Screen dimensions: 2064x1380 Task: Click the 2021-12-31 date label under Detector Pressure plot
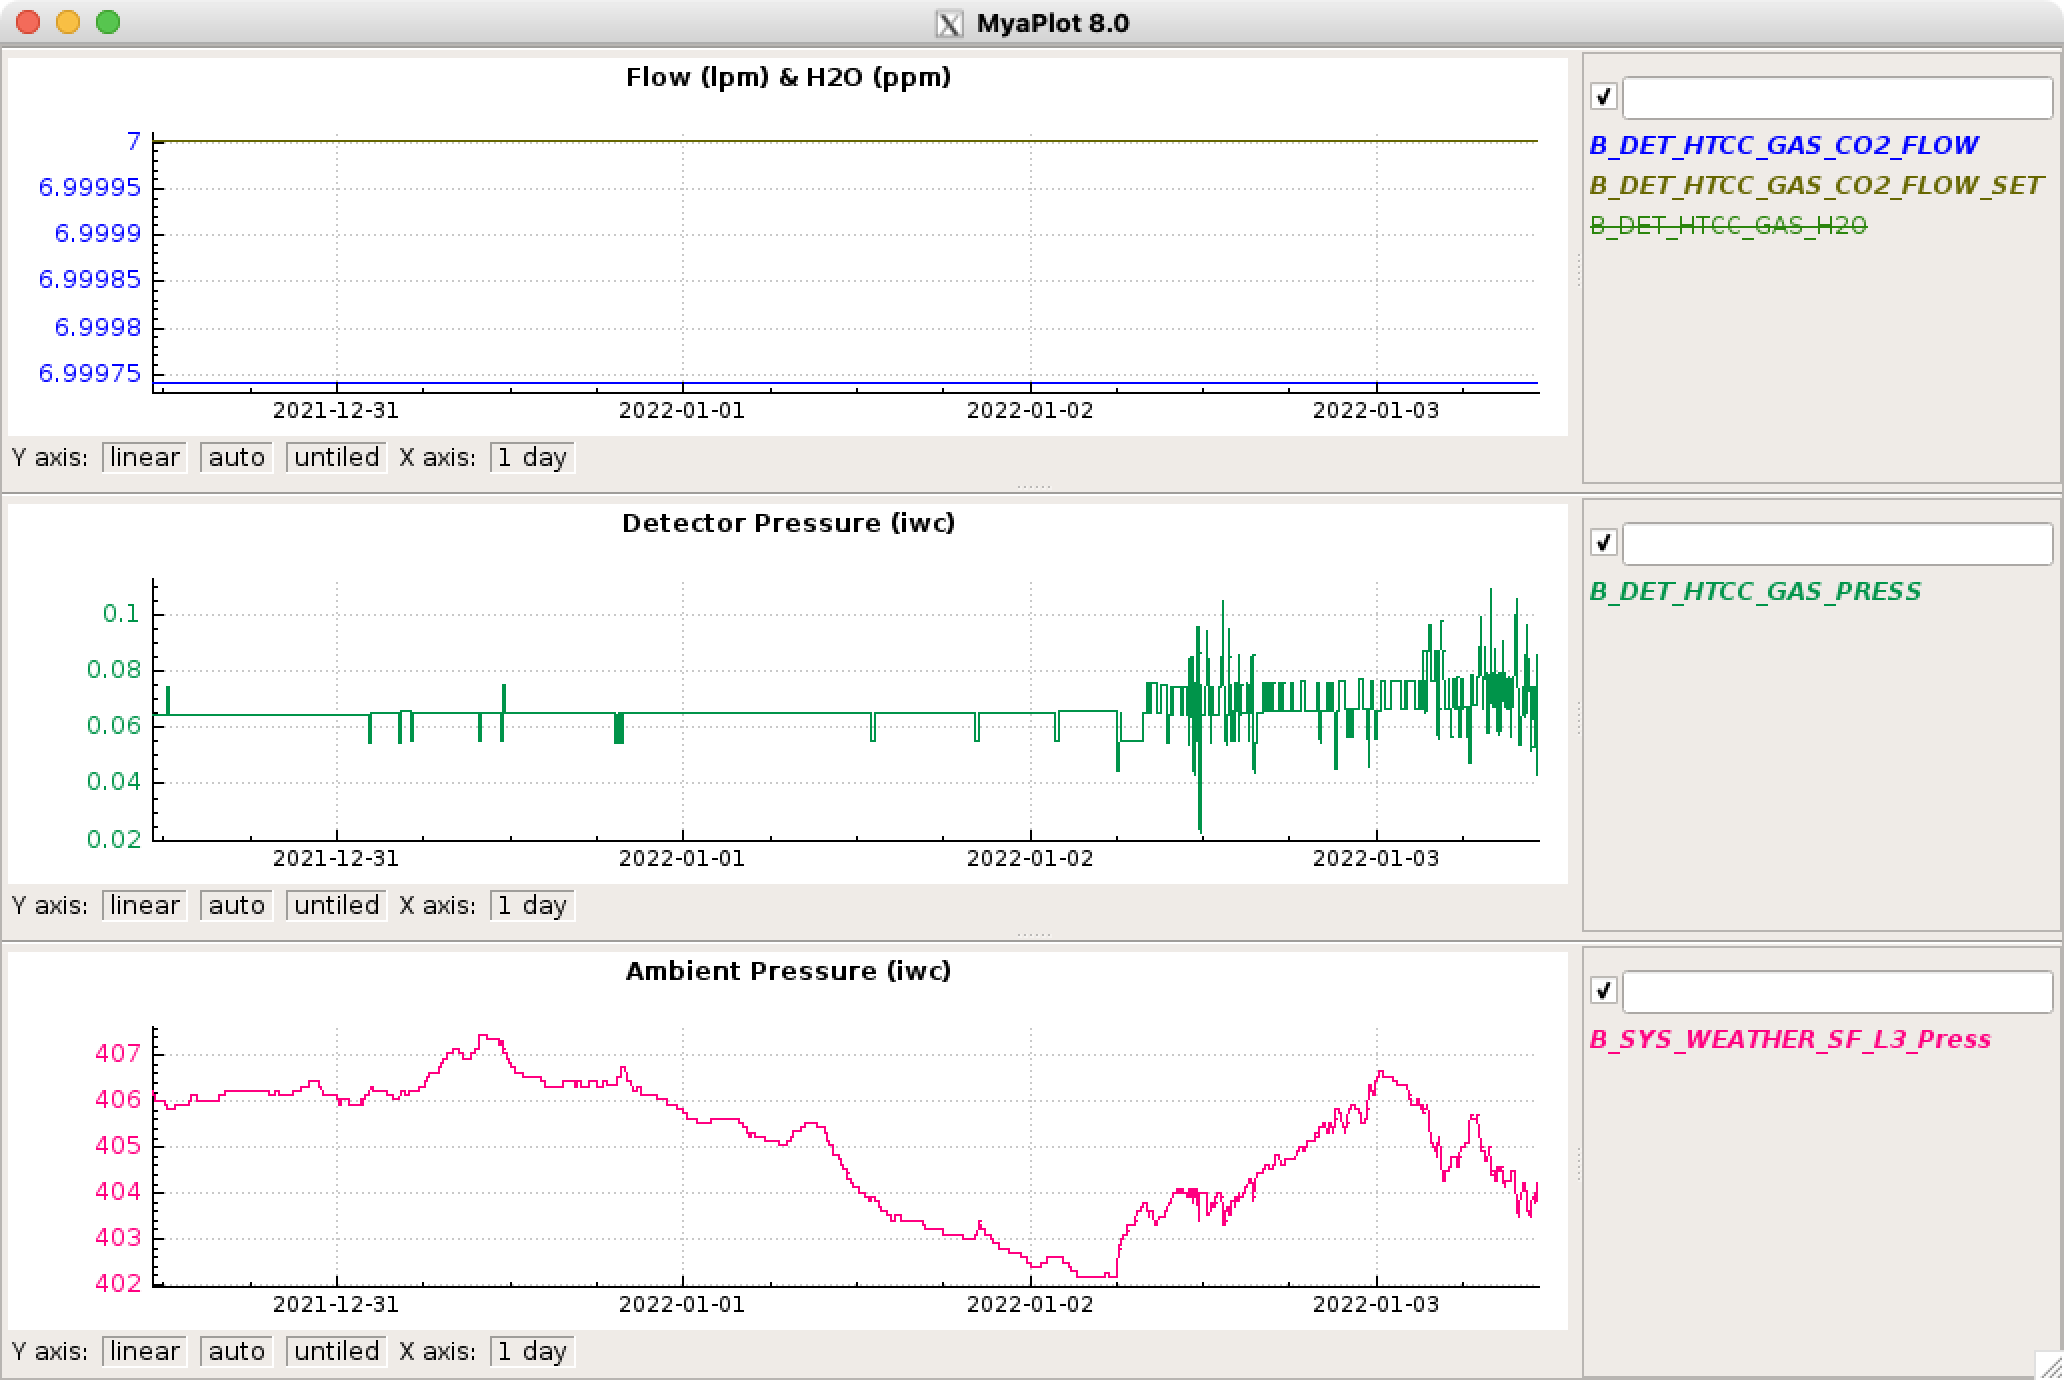pos(336,859)
